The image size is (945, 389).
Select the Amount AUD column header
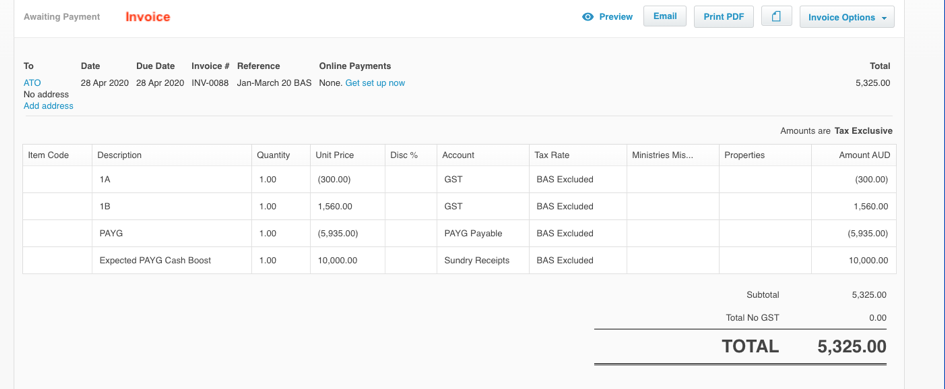(x=853, y=155)
